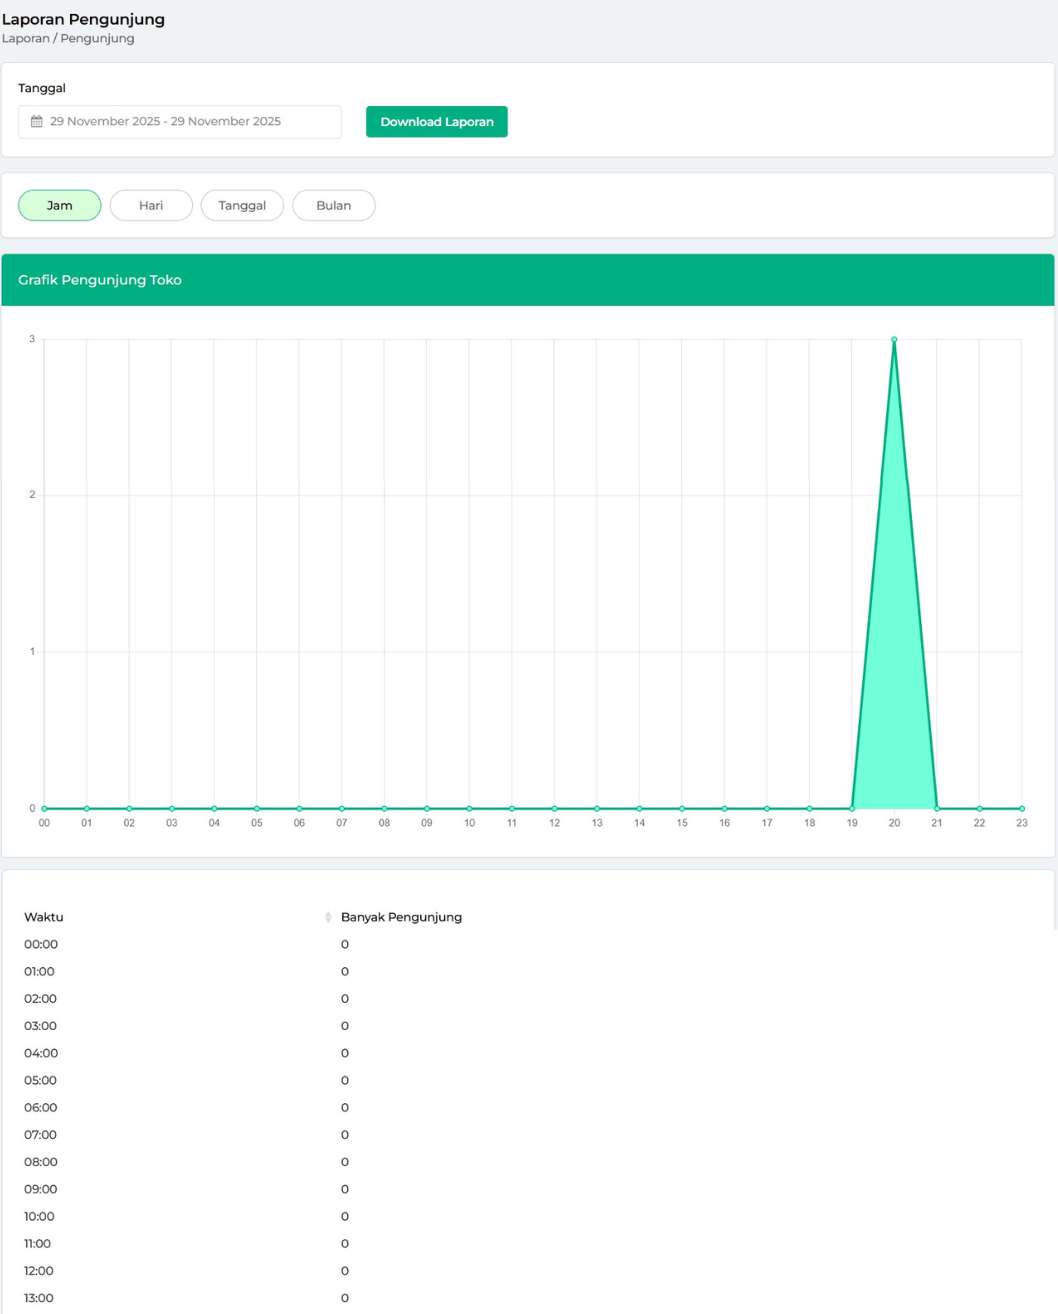
Task: Click the 13:00 row in the table
Action: coord(39,1298)
